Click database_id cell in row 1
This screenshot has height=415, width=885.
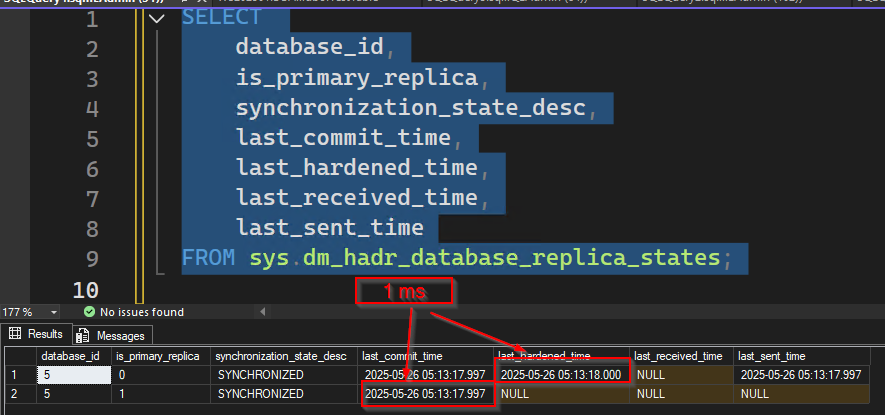pyautogui.click(x=74, y=375)
